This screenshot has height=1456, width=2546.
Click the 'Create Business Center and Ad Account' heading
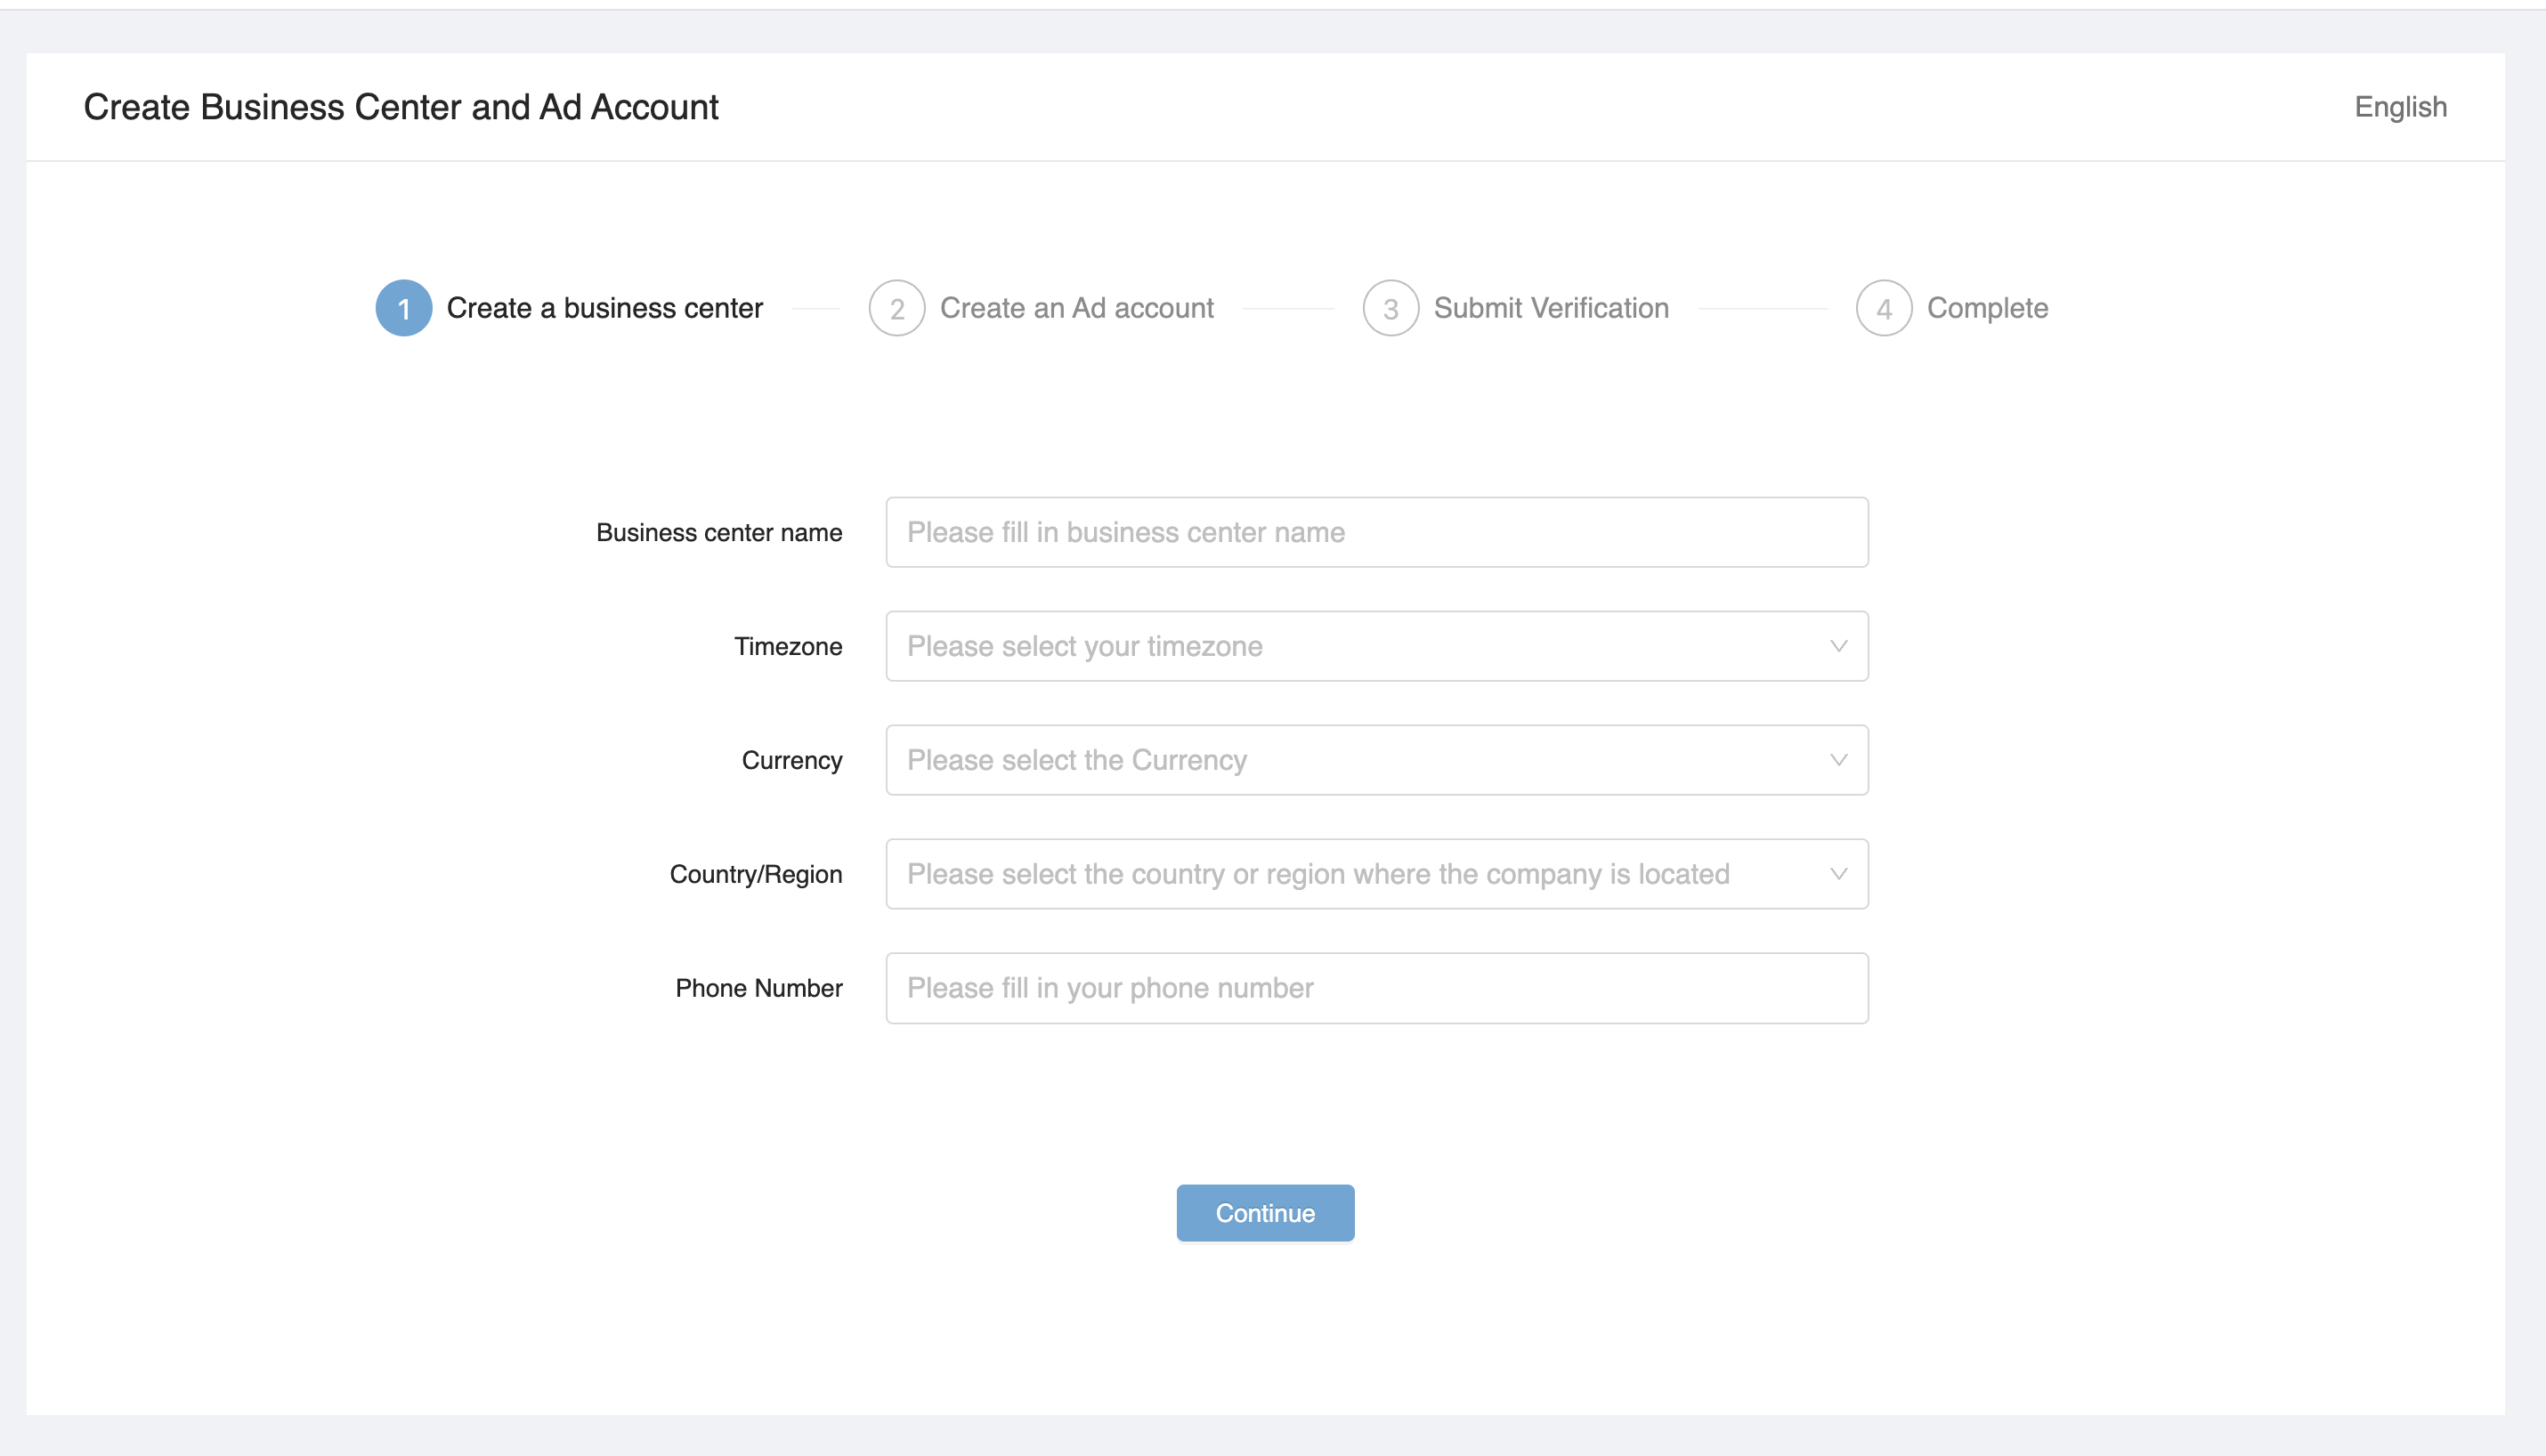coord(401,107)
